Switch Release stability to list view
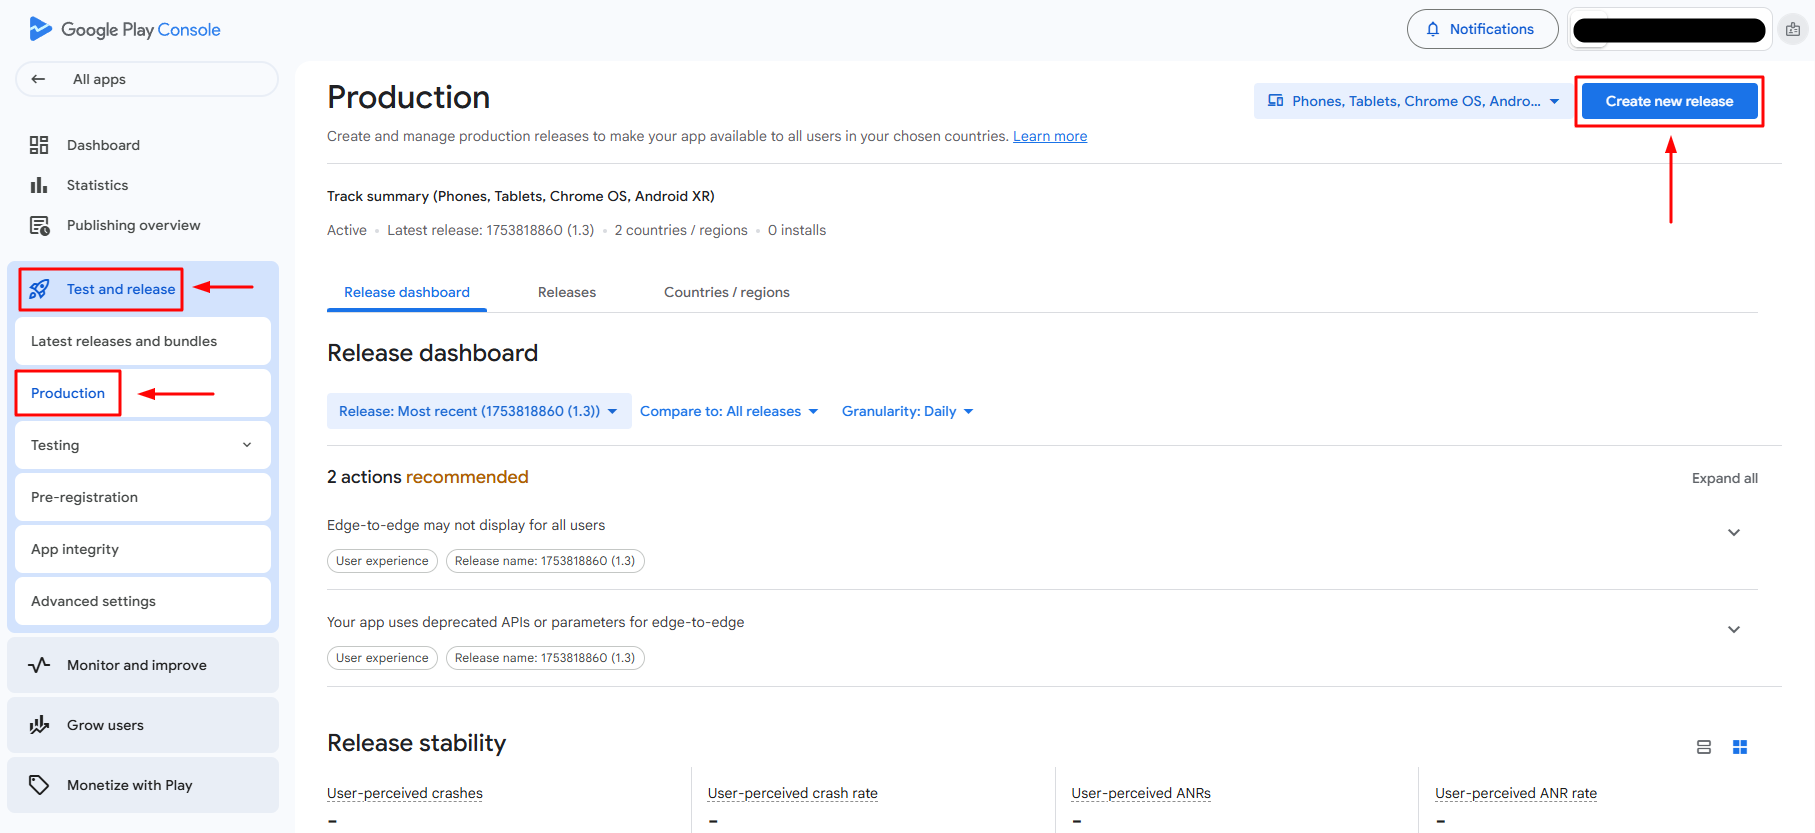Image resolution: width=1815 pixels, height=833 pixels. pos(1704,747)
